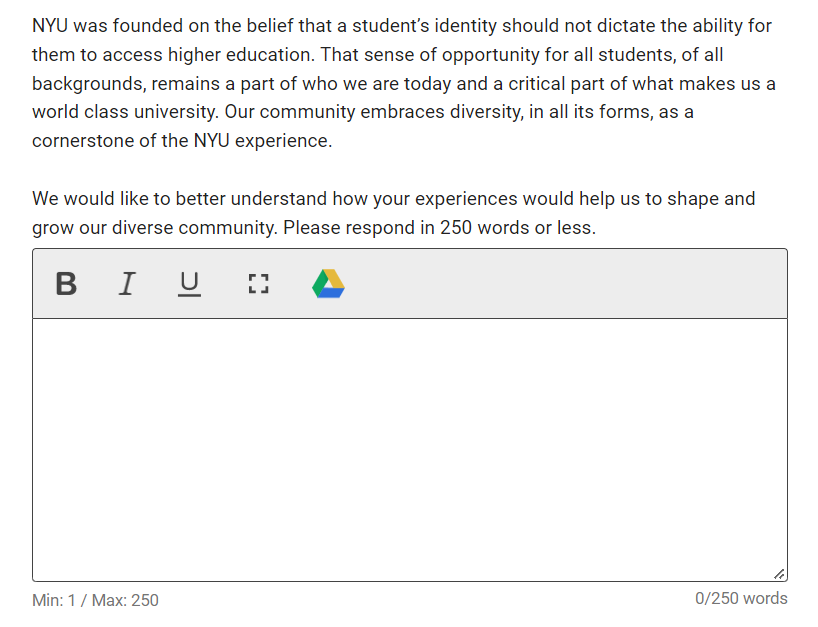This screenshot has width=818, height=627.
Task: Open the Google Drive upload icon
Action: pos(328,284)
